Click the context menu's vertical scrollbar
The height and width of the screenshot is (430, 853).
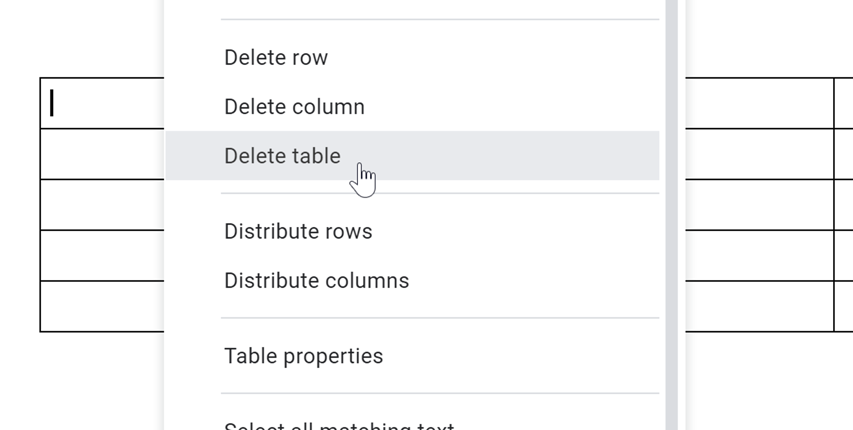point(671,200)
